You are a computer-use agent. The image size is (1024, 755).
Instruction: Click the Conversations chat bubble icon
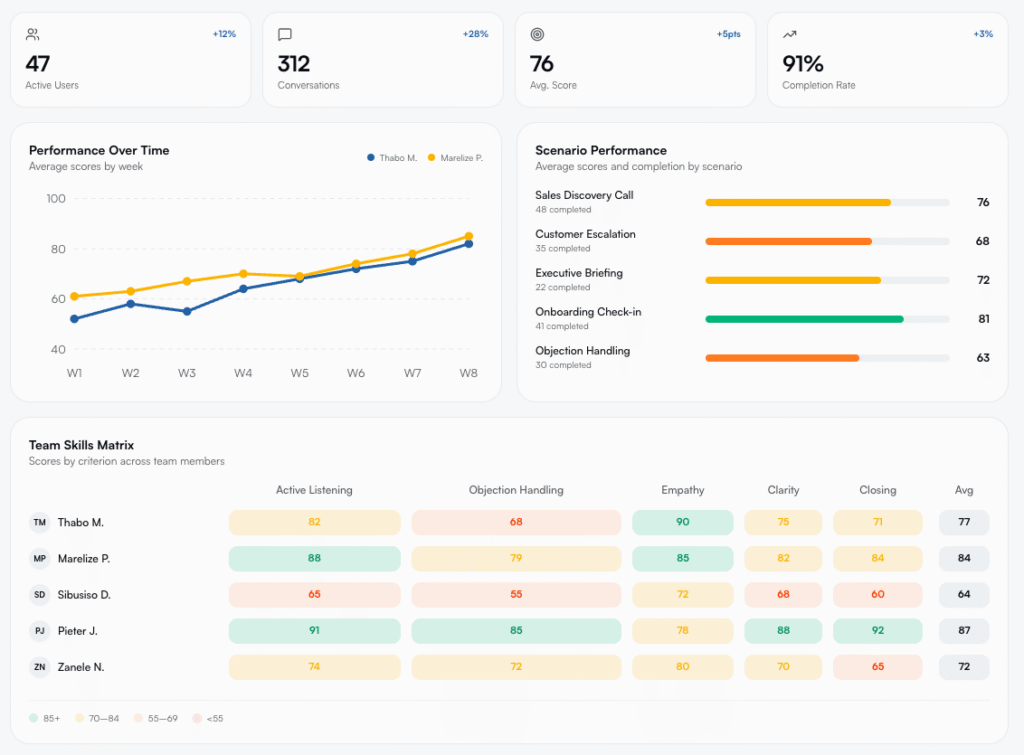[x=285, y=35]
